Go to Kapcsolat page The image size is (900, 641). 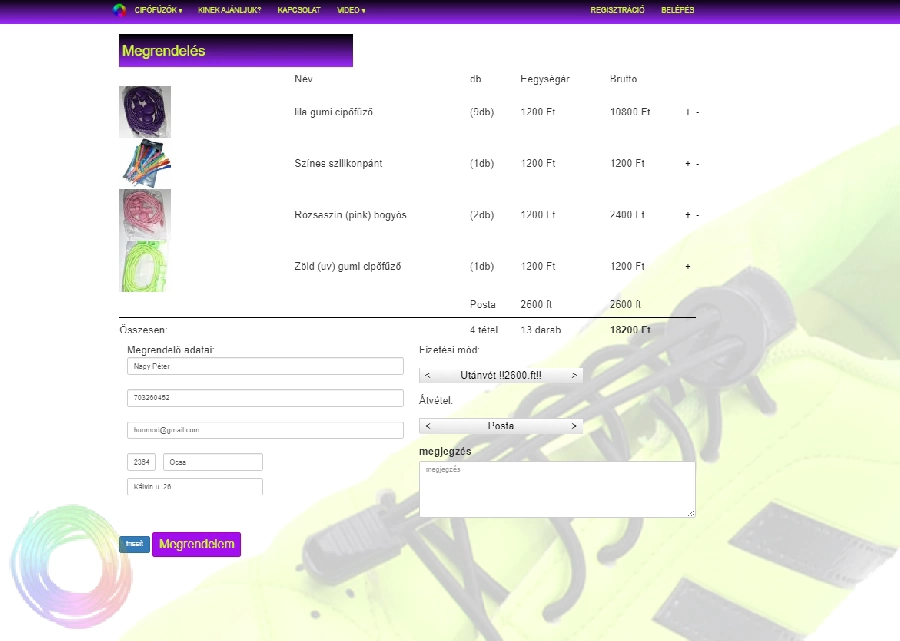299,10
